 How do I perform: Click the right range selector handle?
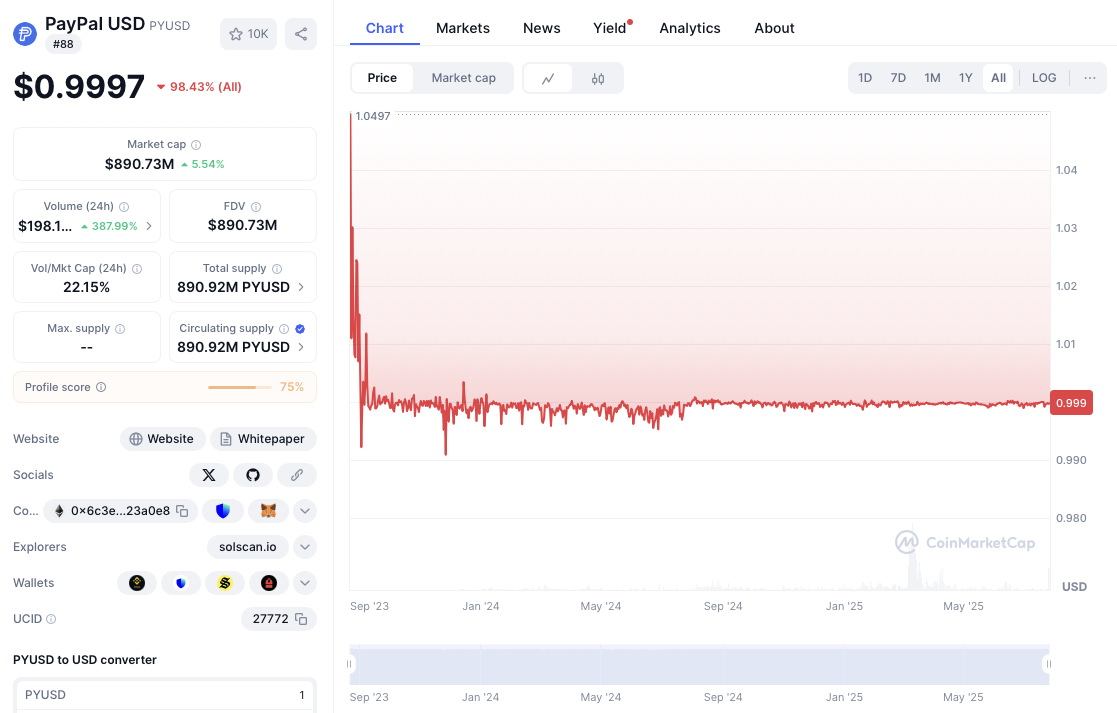1048,664
